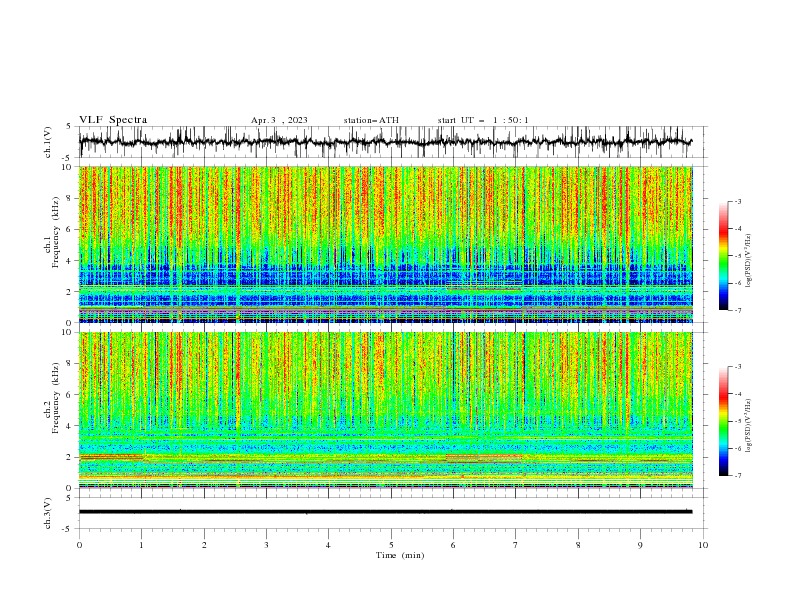The width and height of the screenshot is (792, 612).
Task: Click the ch.2 Frequency (kHz) axis label
Action: 52,398
